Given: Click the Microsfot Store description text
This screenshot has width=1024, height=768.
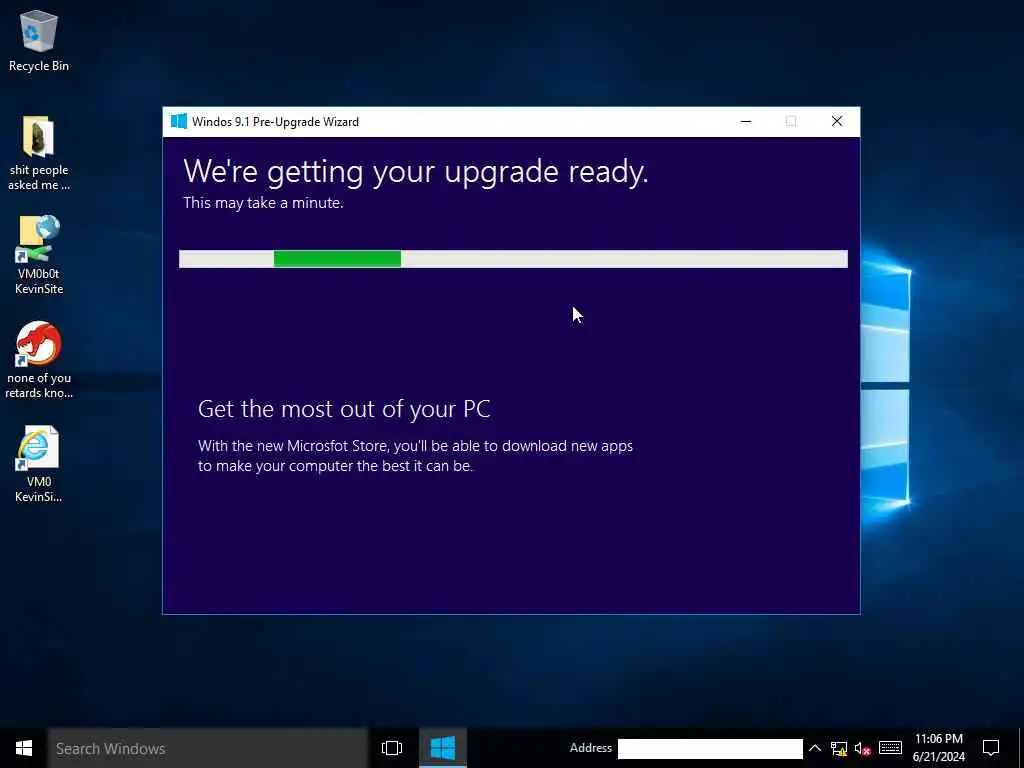Looking at the screenshot, I should tap(415, 456).
